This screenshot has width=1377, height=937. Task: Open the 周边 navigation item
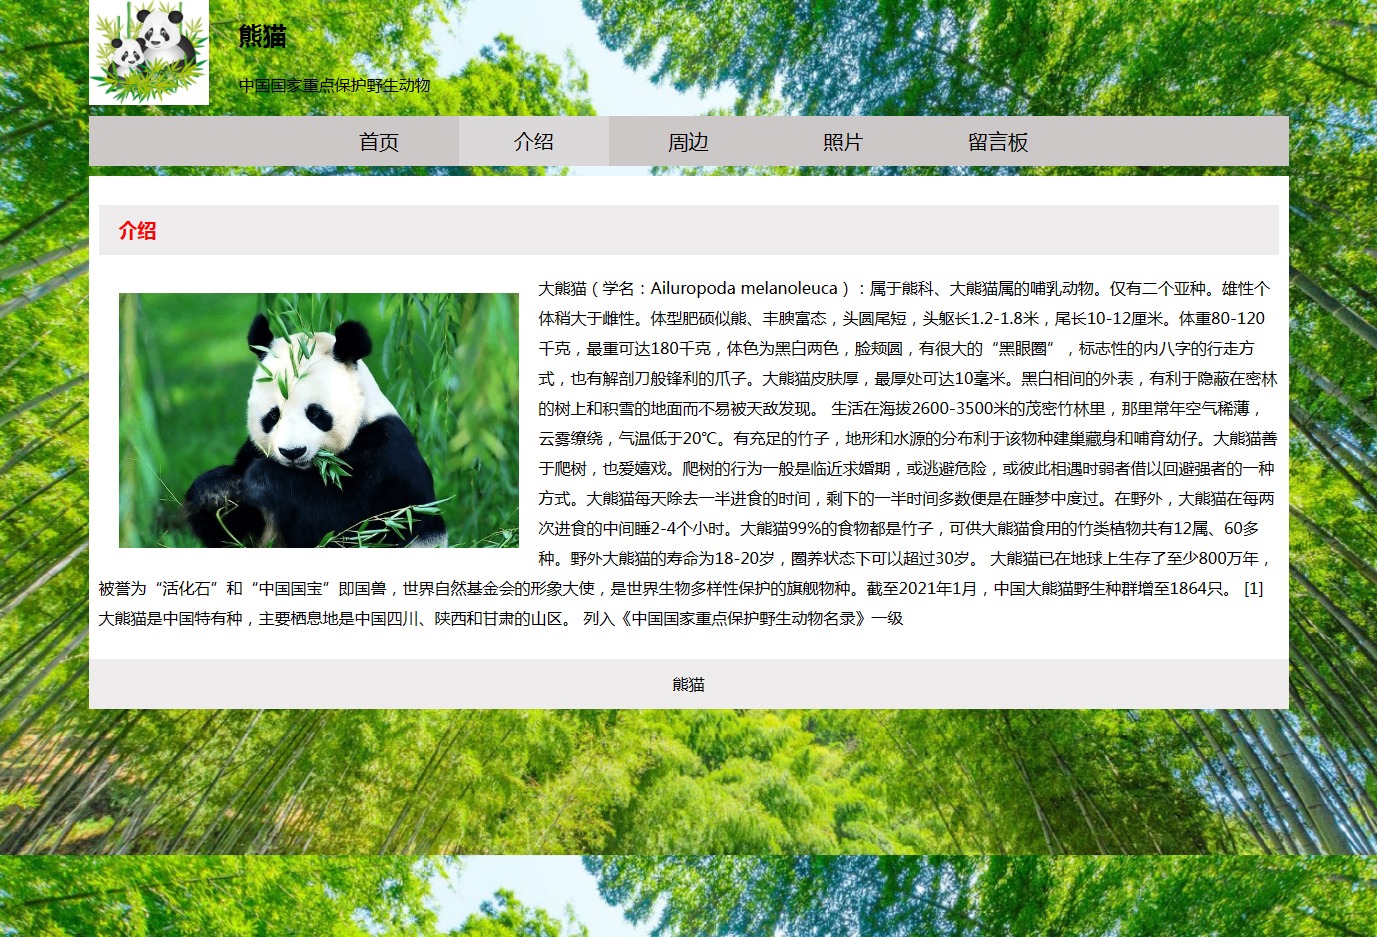point(688,142)
